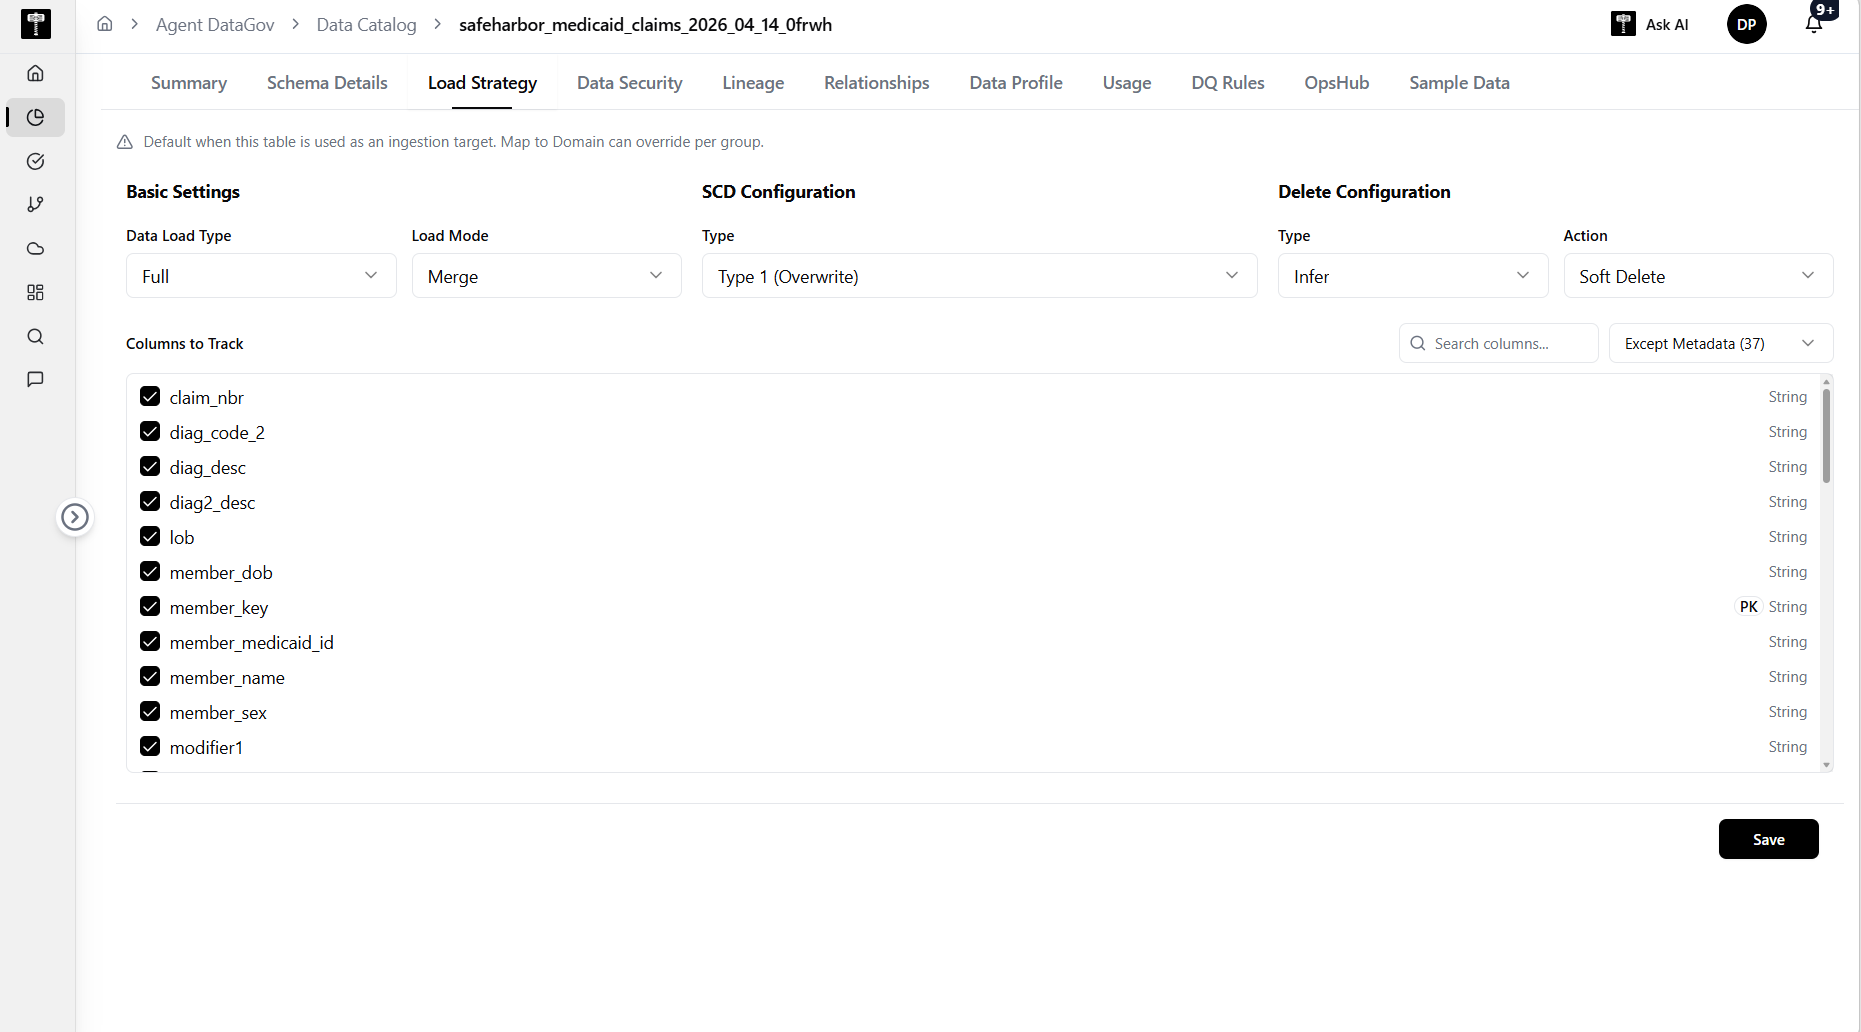Open the OpsHub tab
This screenshot has height=1032, width=1861.
(x=1337, y=83)
